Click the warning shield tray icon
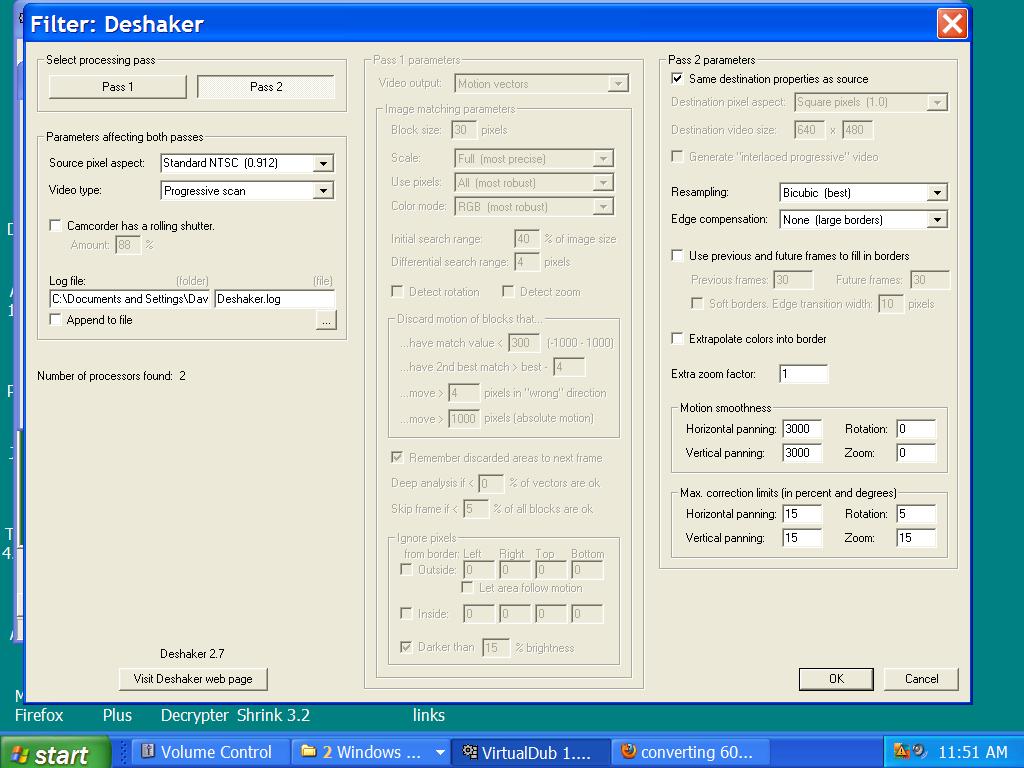The height and width of the screenshot is (768, 1024). tap(901, 752)
